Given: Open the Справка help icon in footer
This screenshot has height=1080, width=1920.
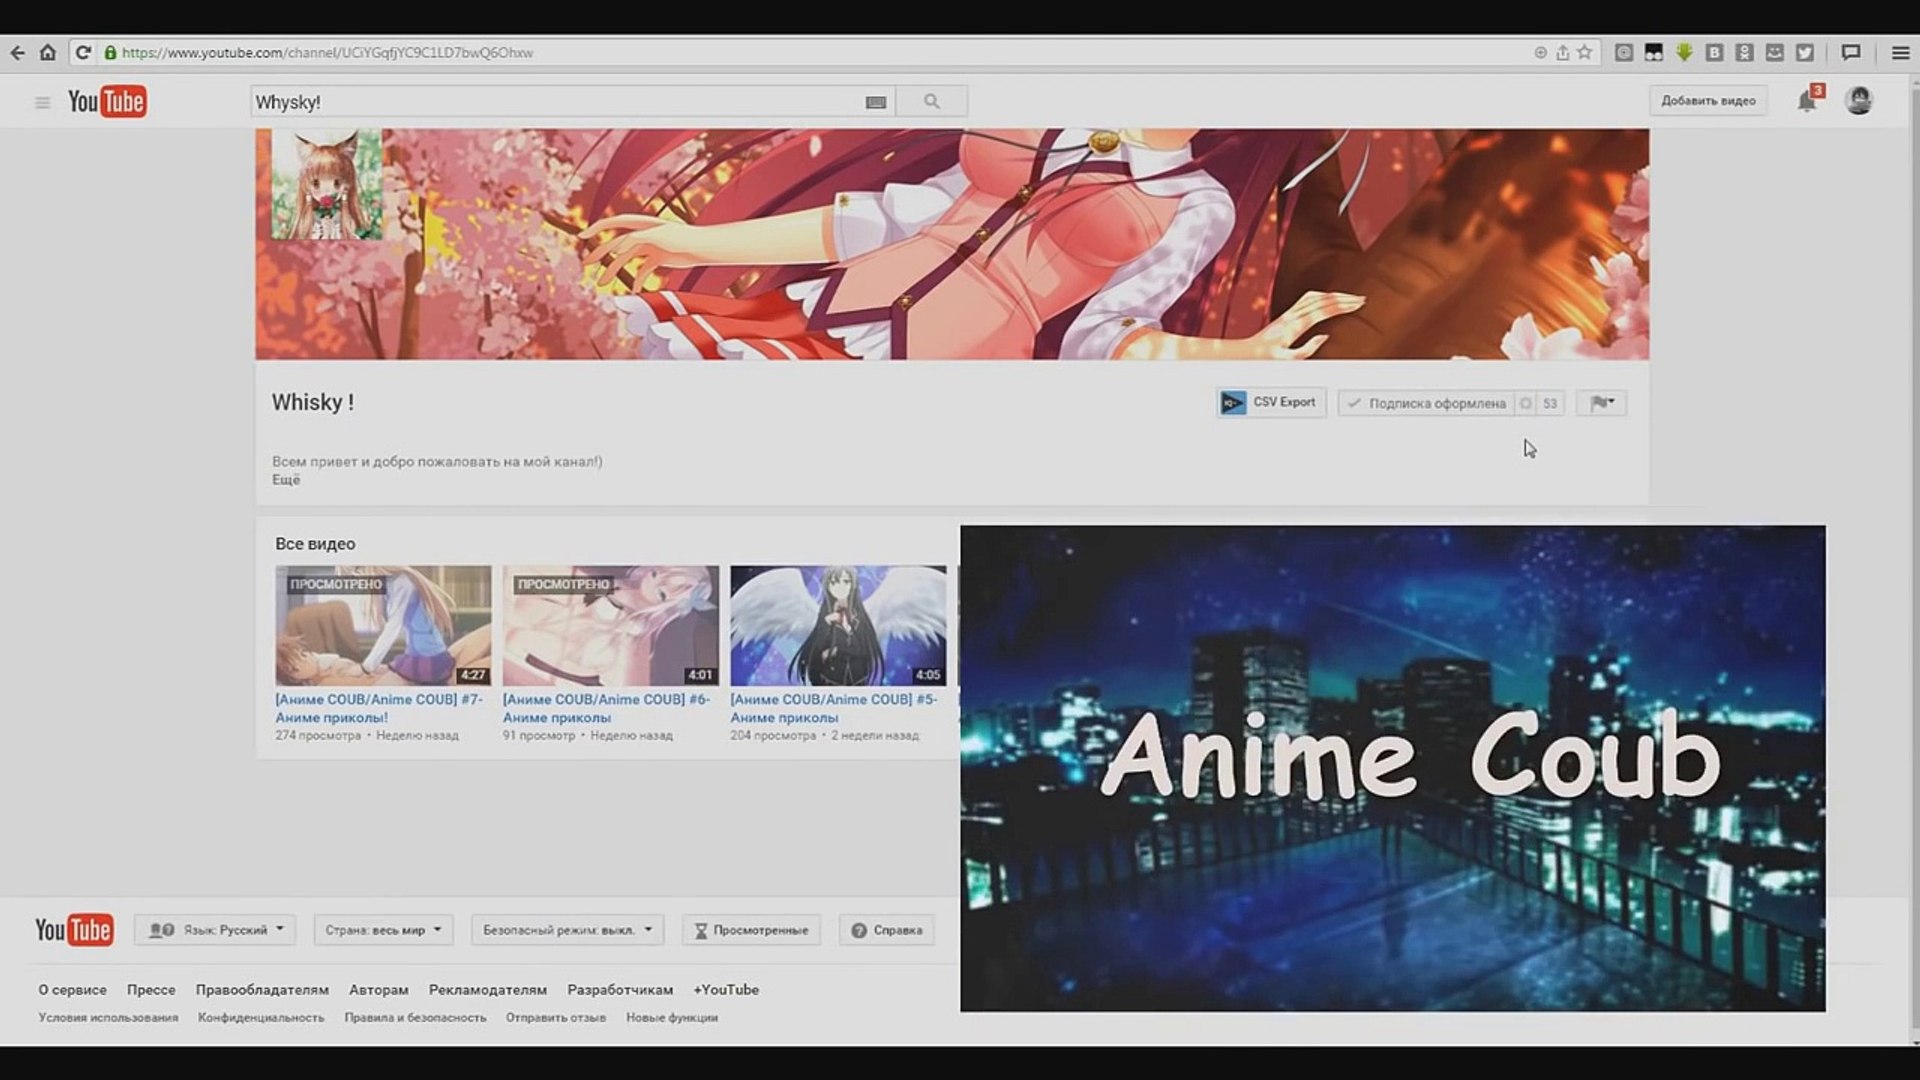Looking at the screenshot, I should click(860, 930).
